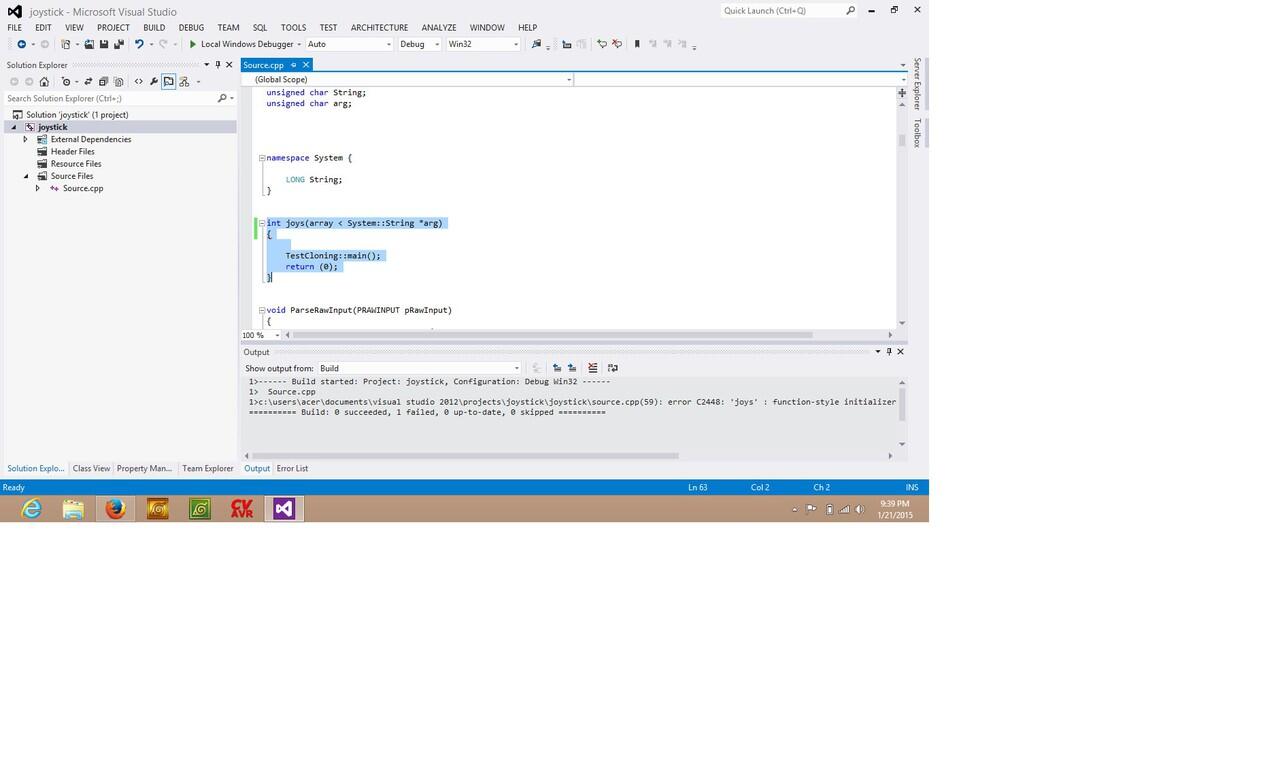Image resolution: width=1280 pixels, height=782 pixels.
Task: Click the View Code icon in Solution Explorer
Action: pos(138,82)
